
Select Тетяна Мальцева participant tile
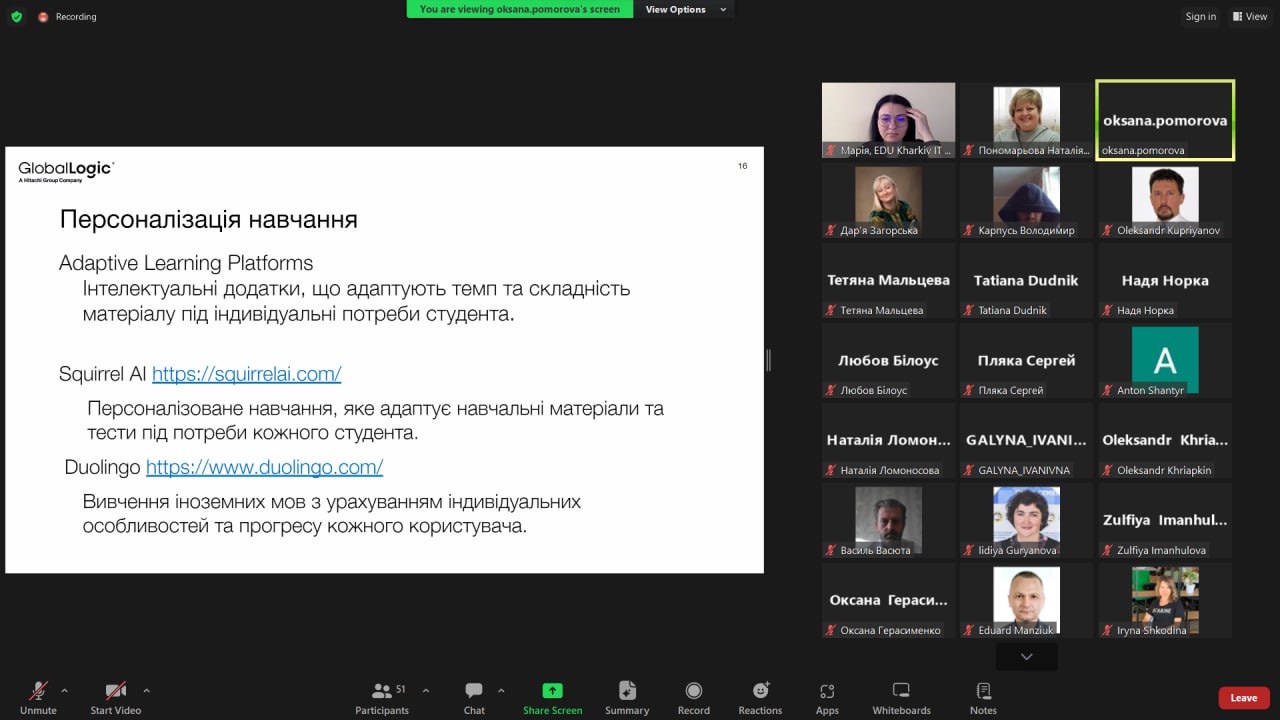point(888,280)
